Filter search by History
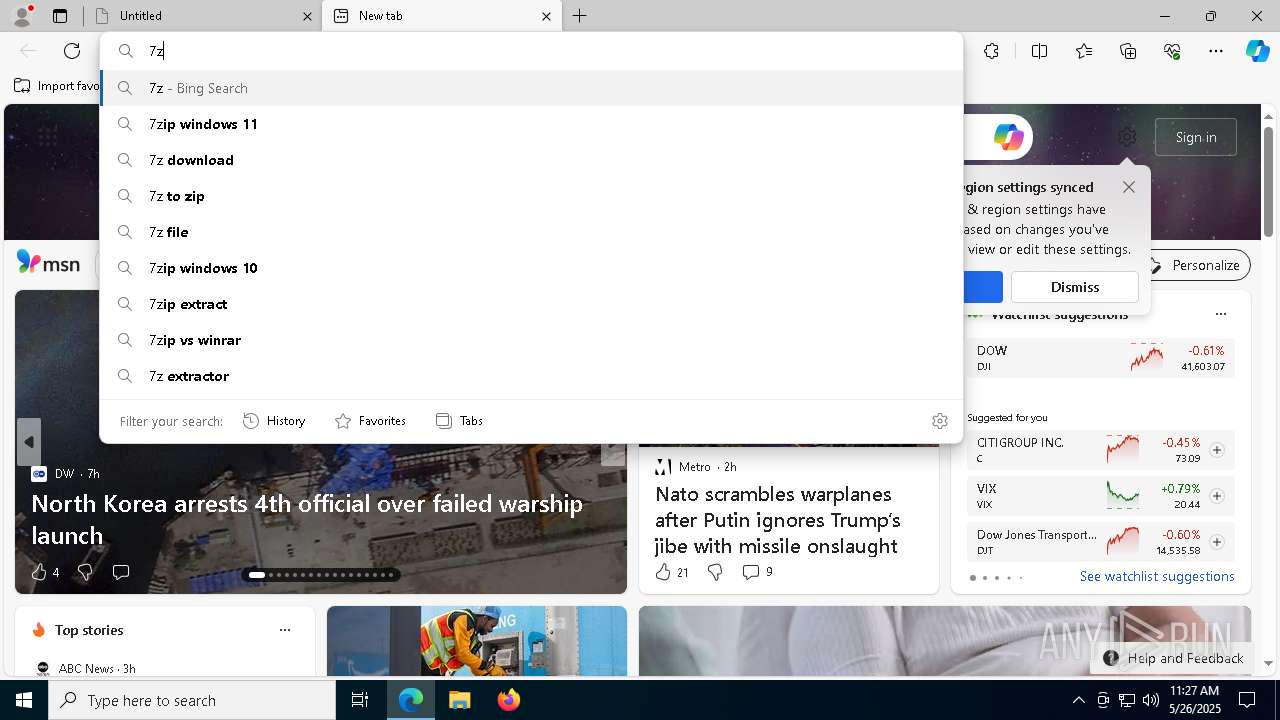 pyautogui.click(x=274, y=421)
